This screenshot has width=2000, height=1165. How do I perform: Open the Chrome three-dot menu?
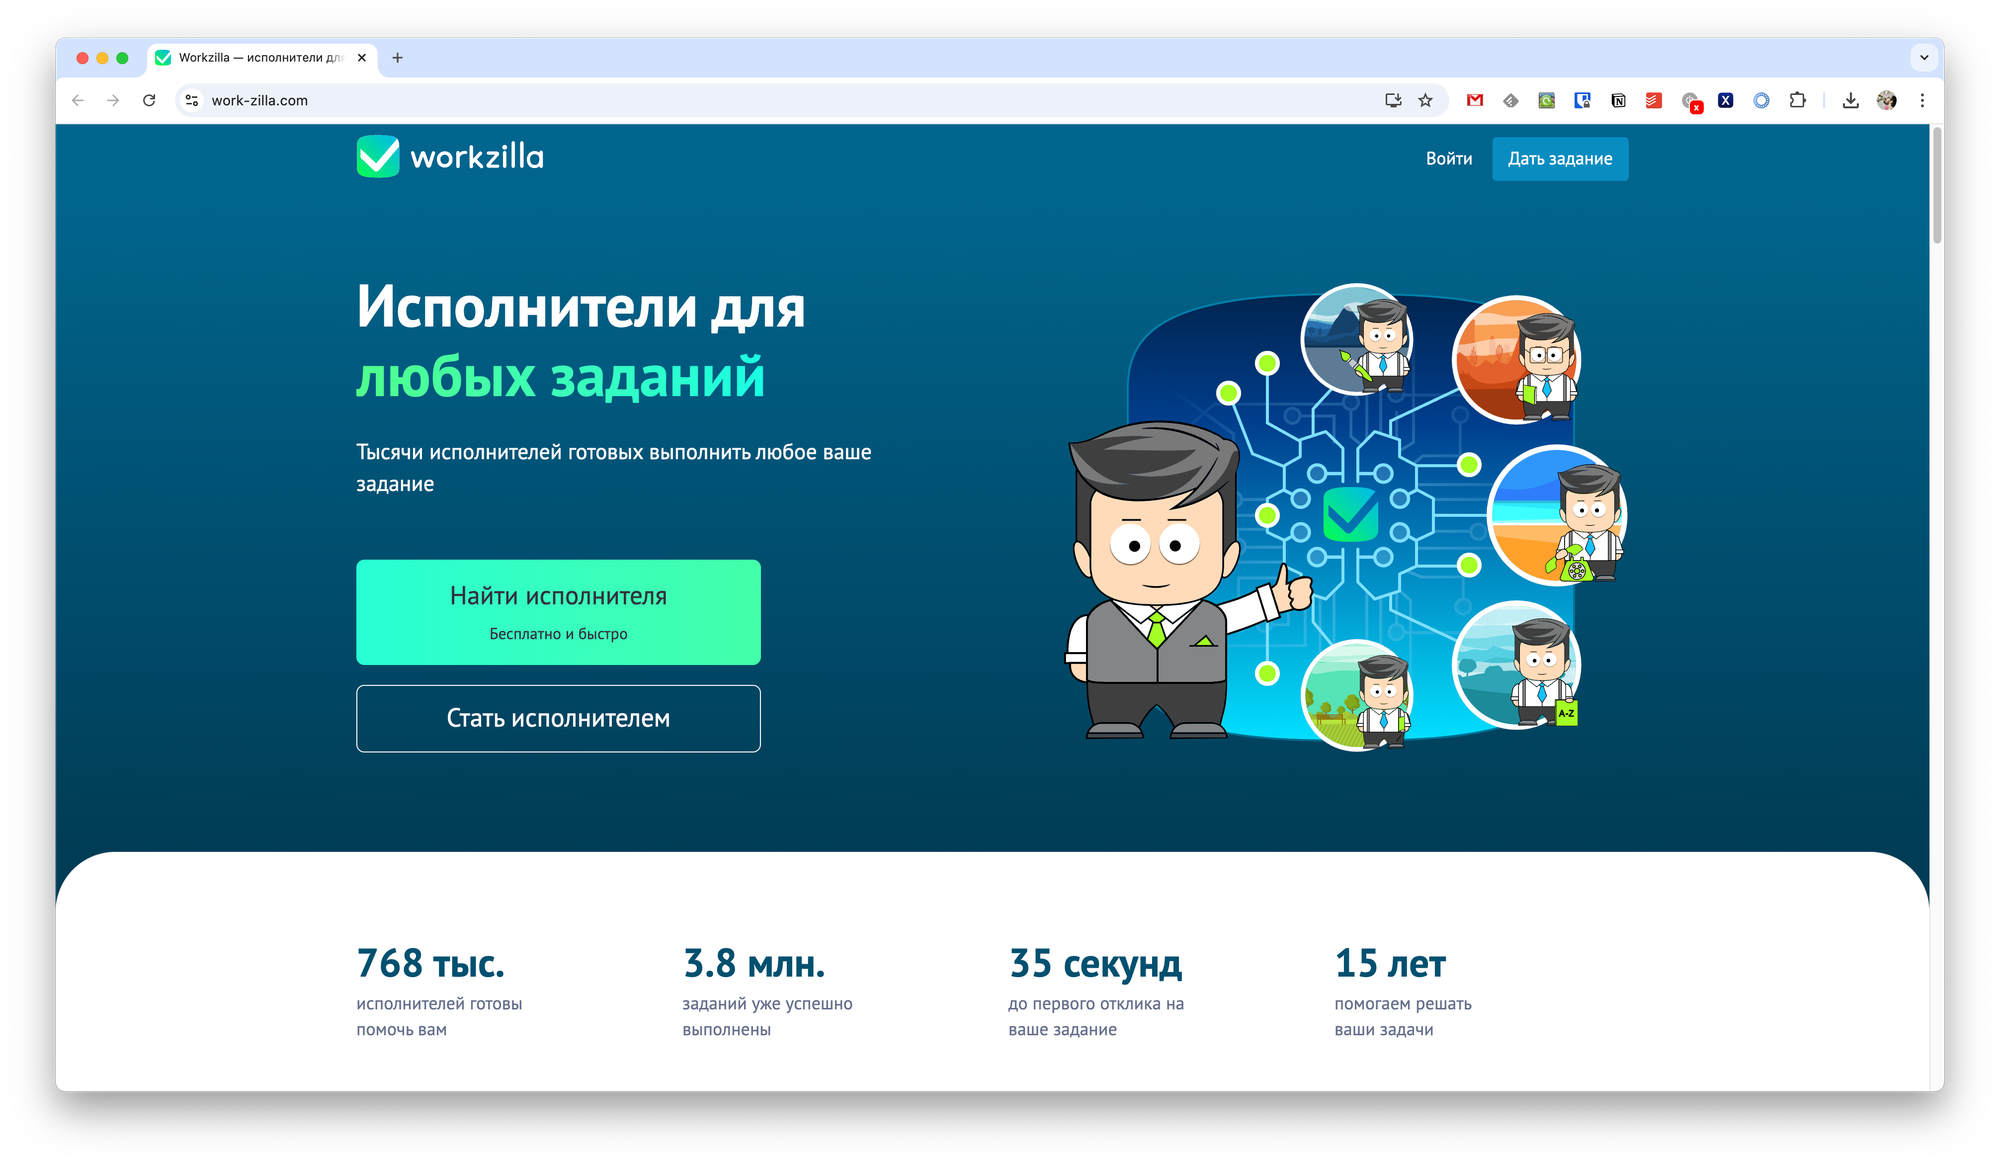(x=1922, y=100)
